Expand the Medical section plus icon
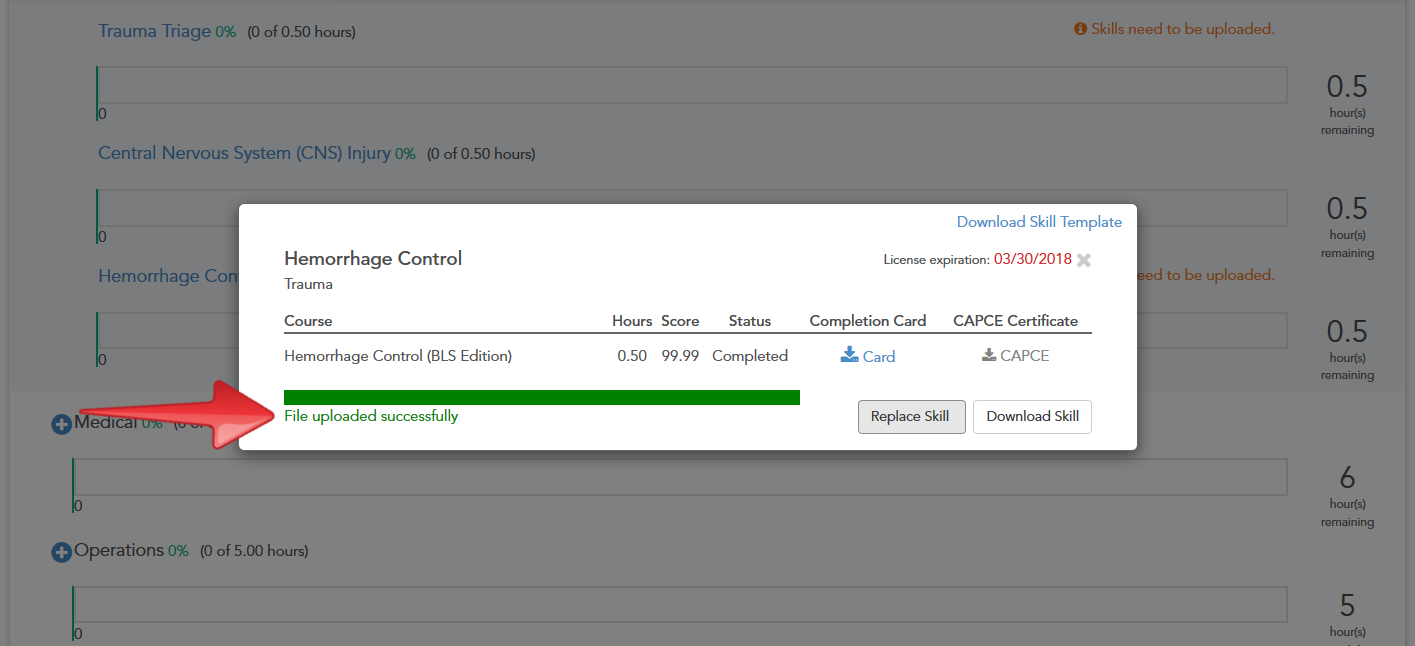This screenshot has height=646, width=1415. (x=61, y=425)
